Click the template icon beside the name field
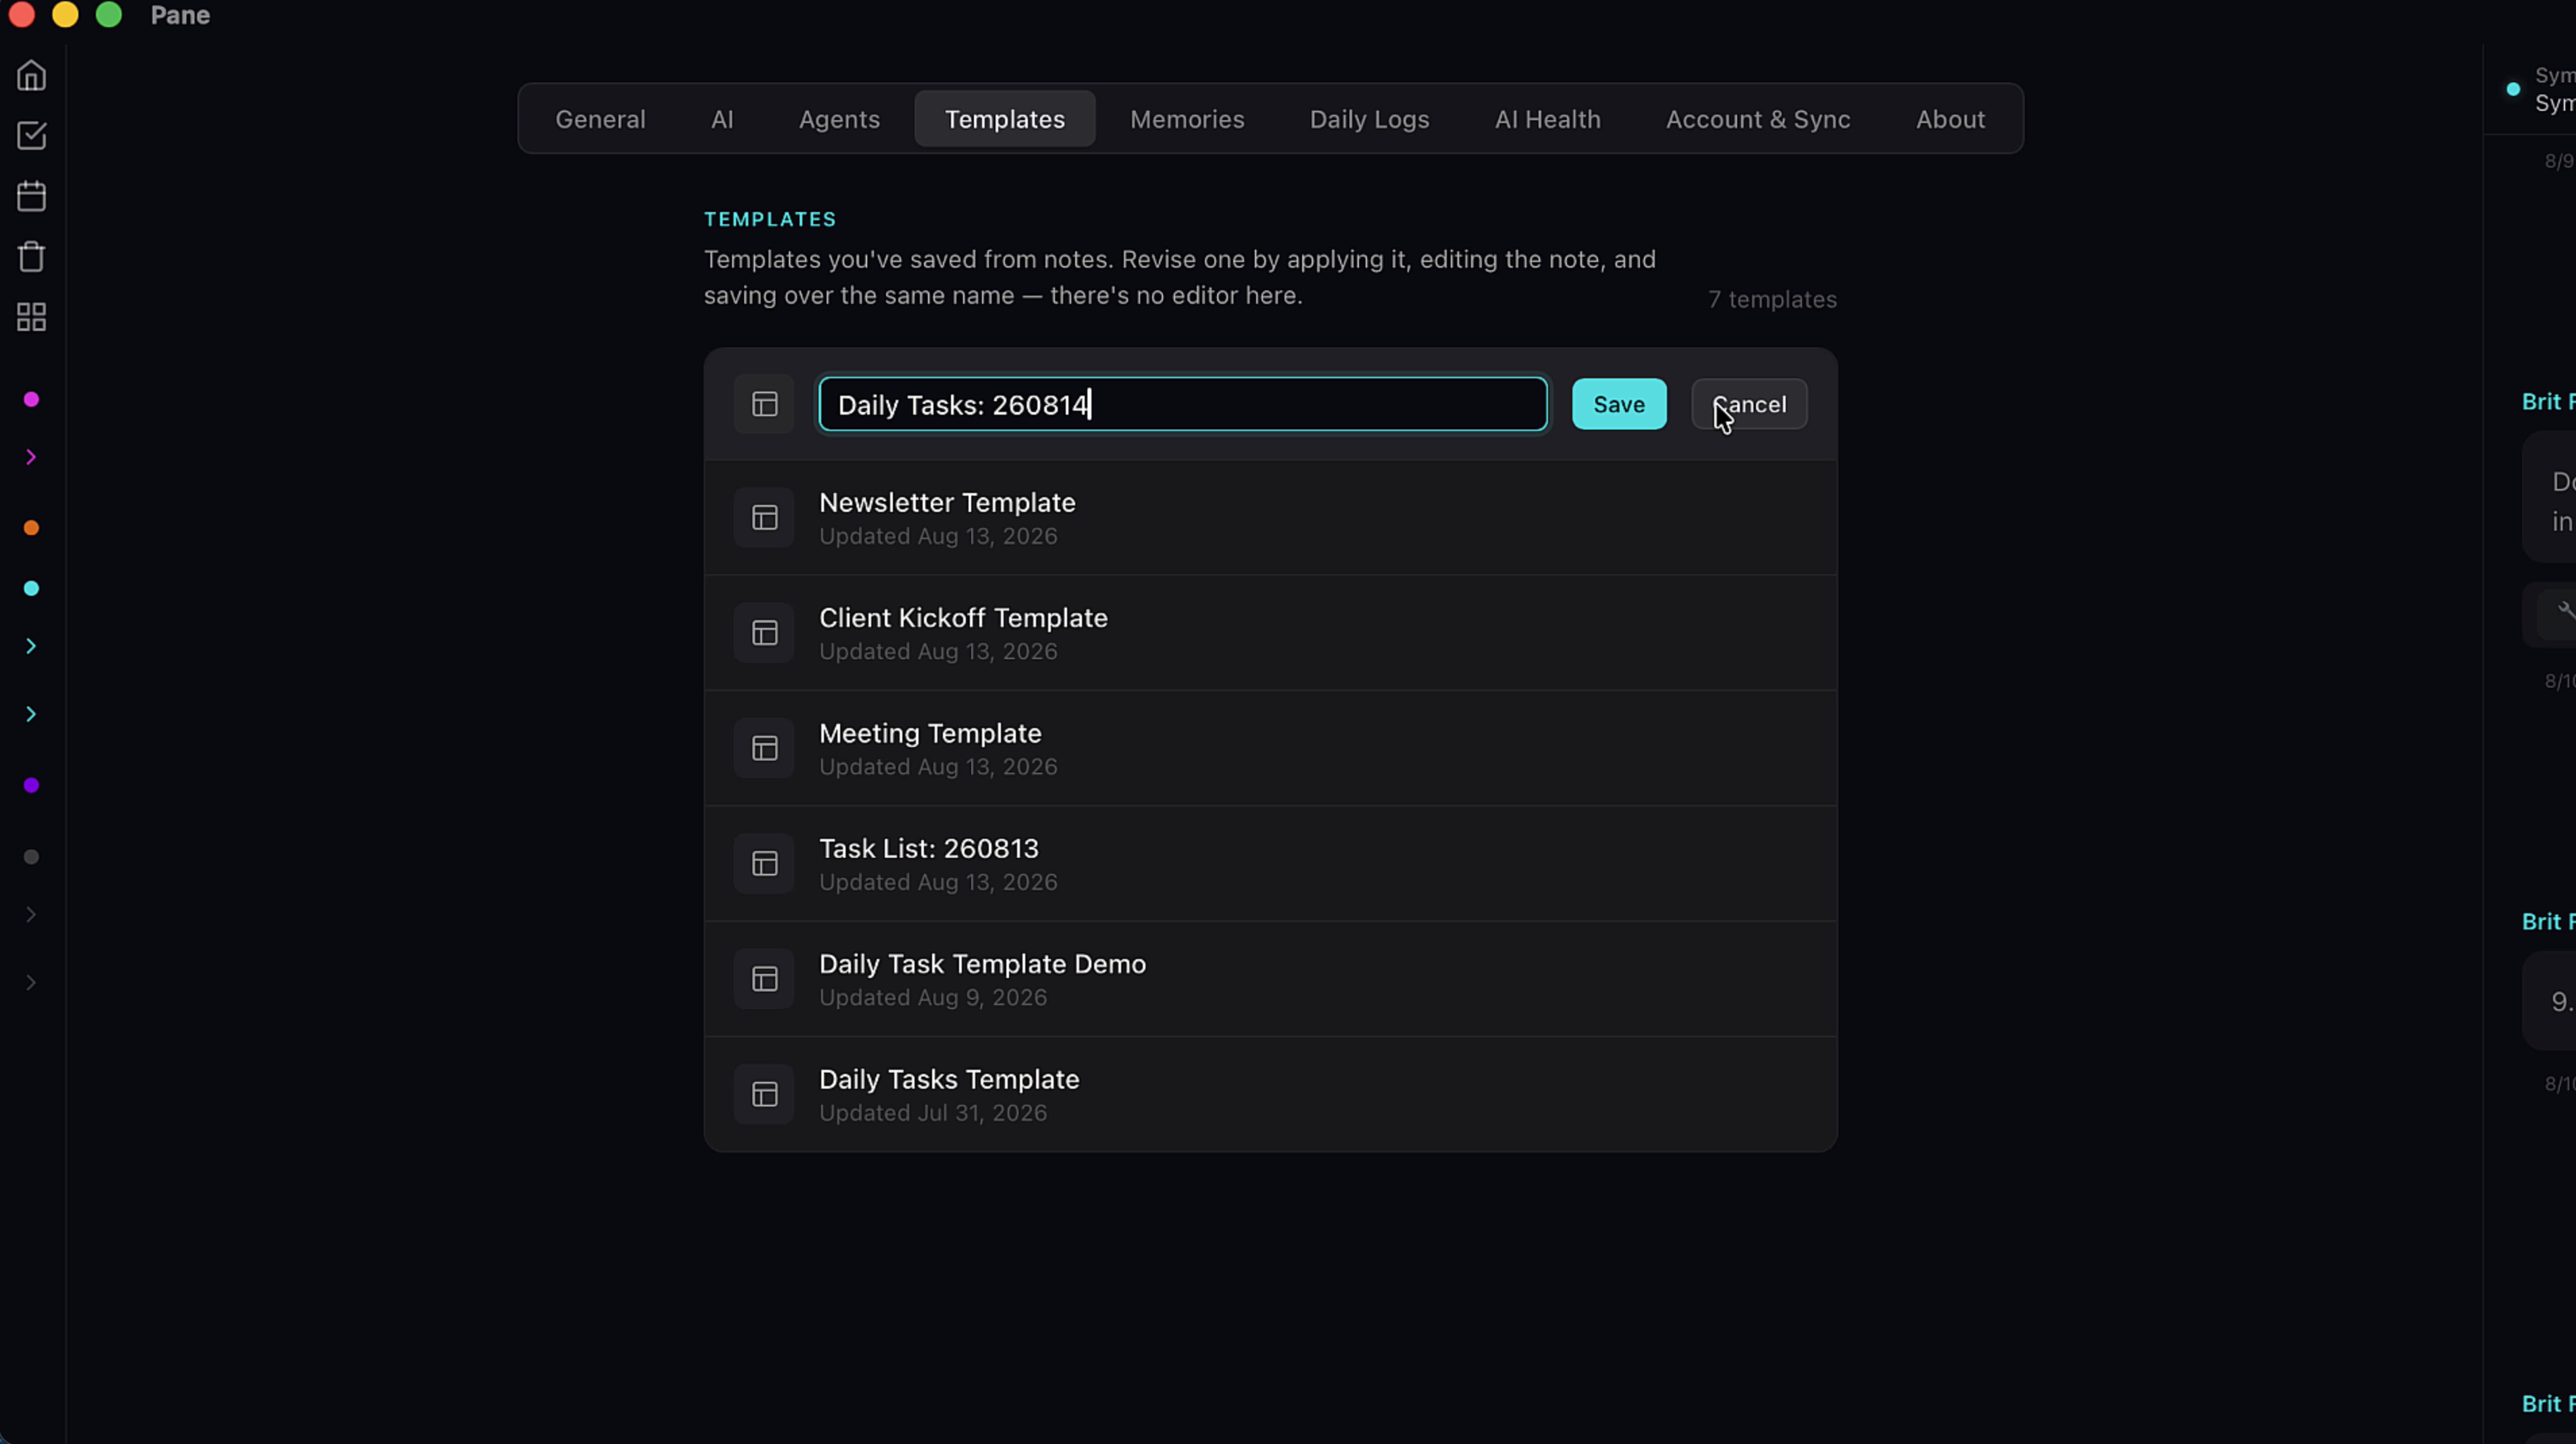This screenshot has width=2576, height=1444. [765, 404]
